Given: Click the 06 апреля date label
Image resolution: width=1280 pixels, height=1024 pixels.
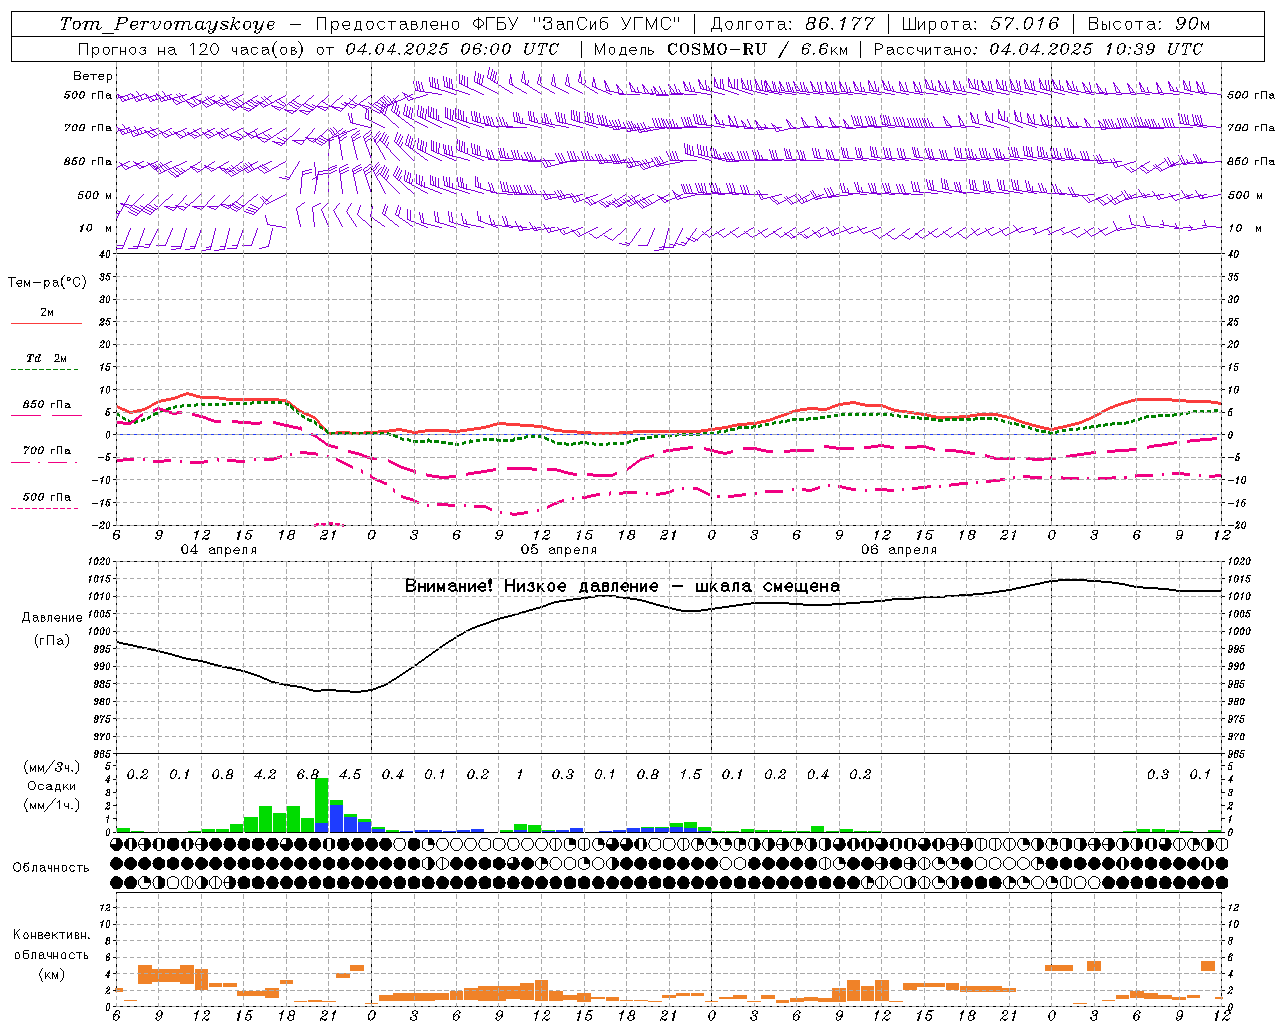Looking at the screenshot, I should pyautogui.click(x=898, y=550).
